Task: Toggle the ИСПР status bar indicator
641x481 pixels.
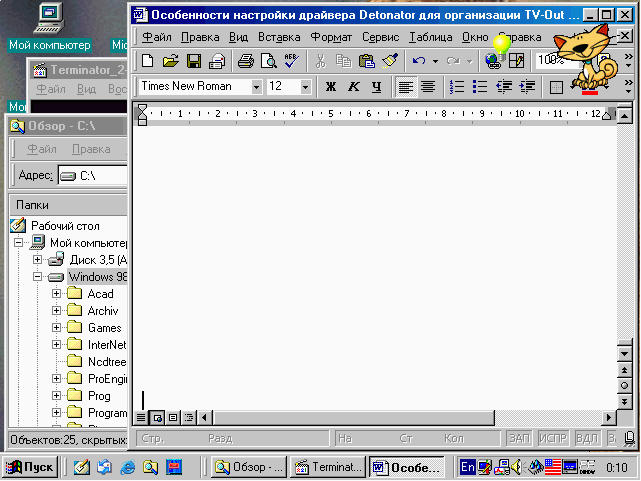Action: pos(553,438)
